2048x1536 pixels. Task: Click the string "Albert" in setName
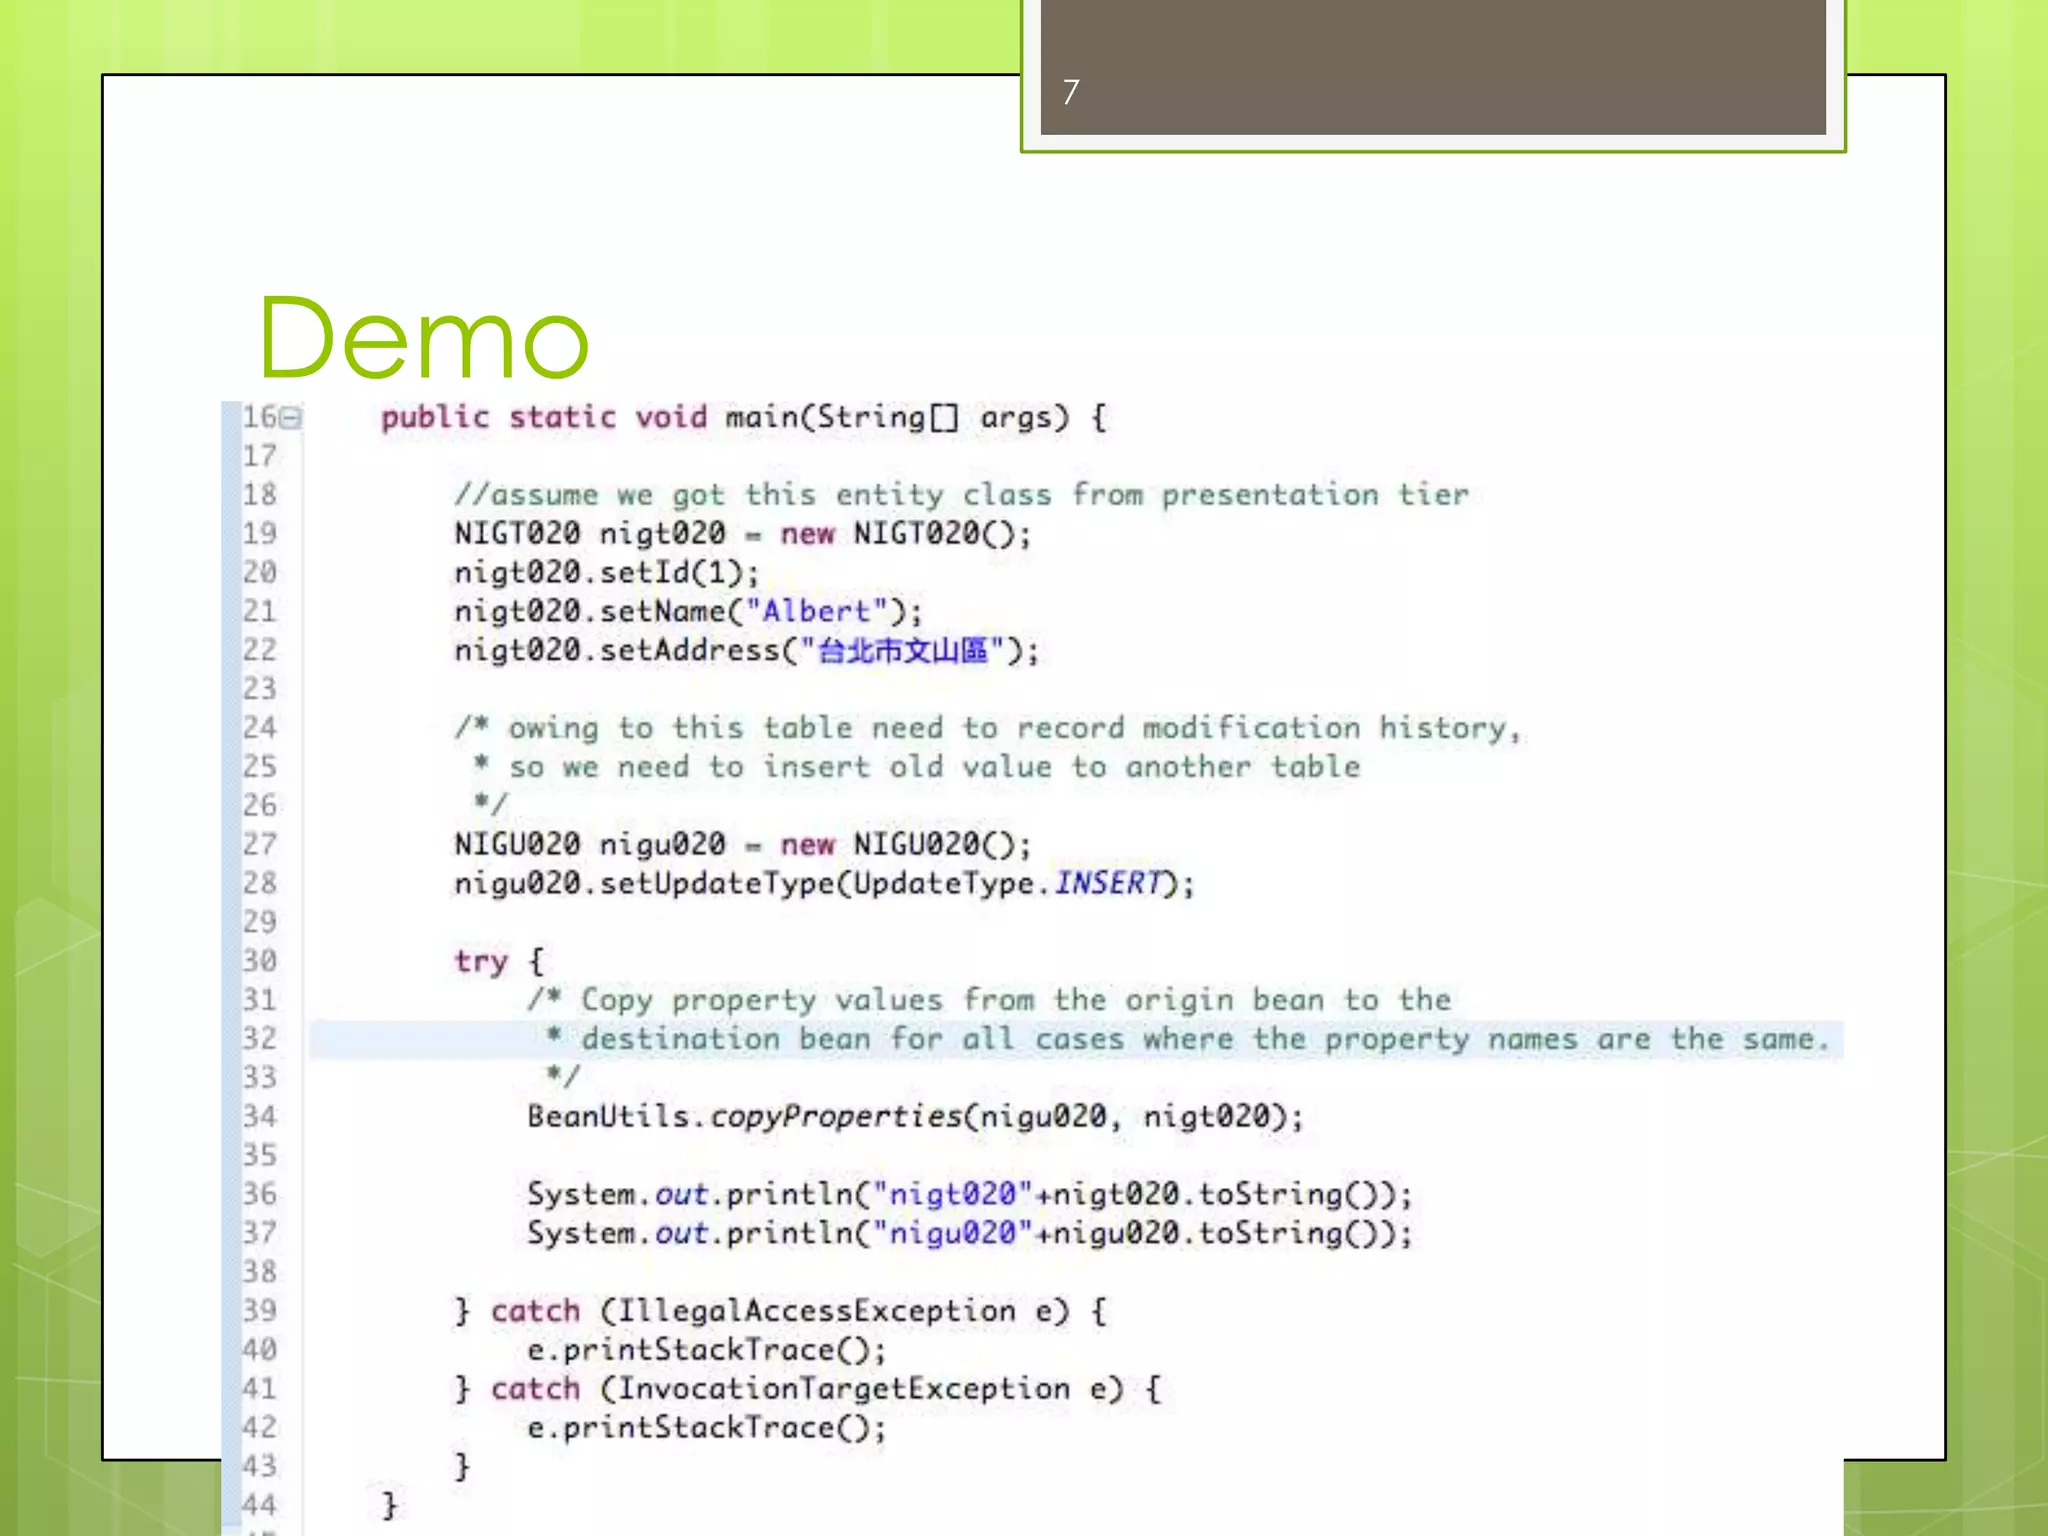[x=816, y=611]
